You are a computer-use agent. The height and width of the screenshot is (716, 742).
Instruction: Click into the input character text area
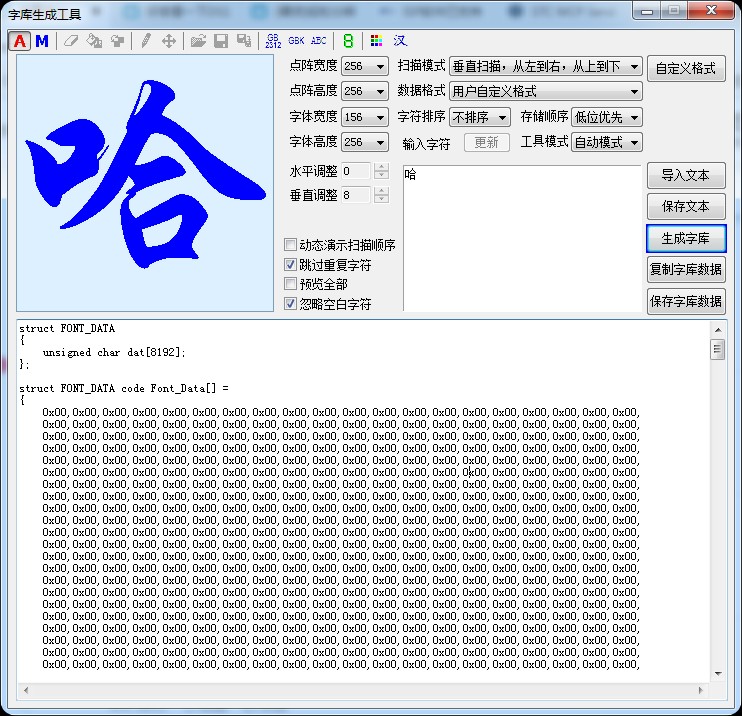522,238
